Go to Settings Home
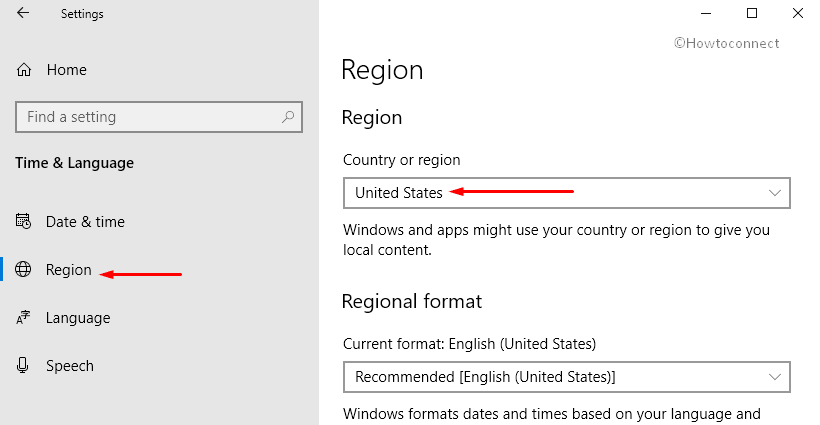Screen dimensions: 820x425 point(66,70)
